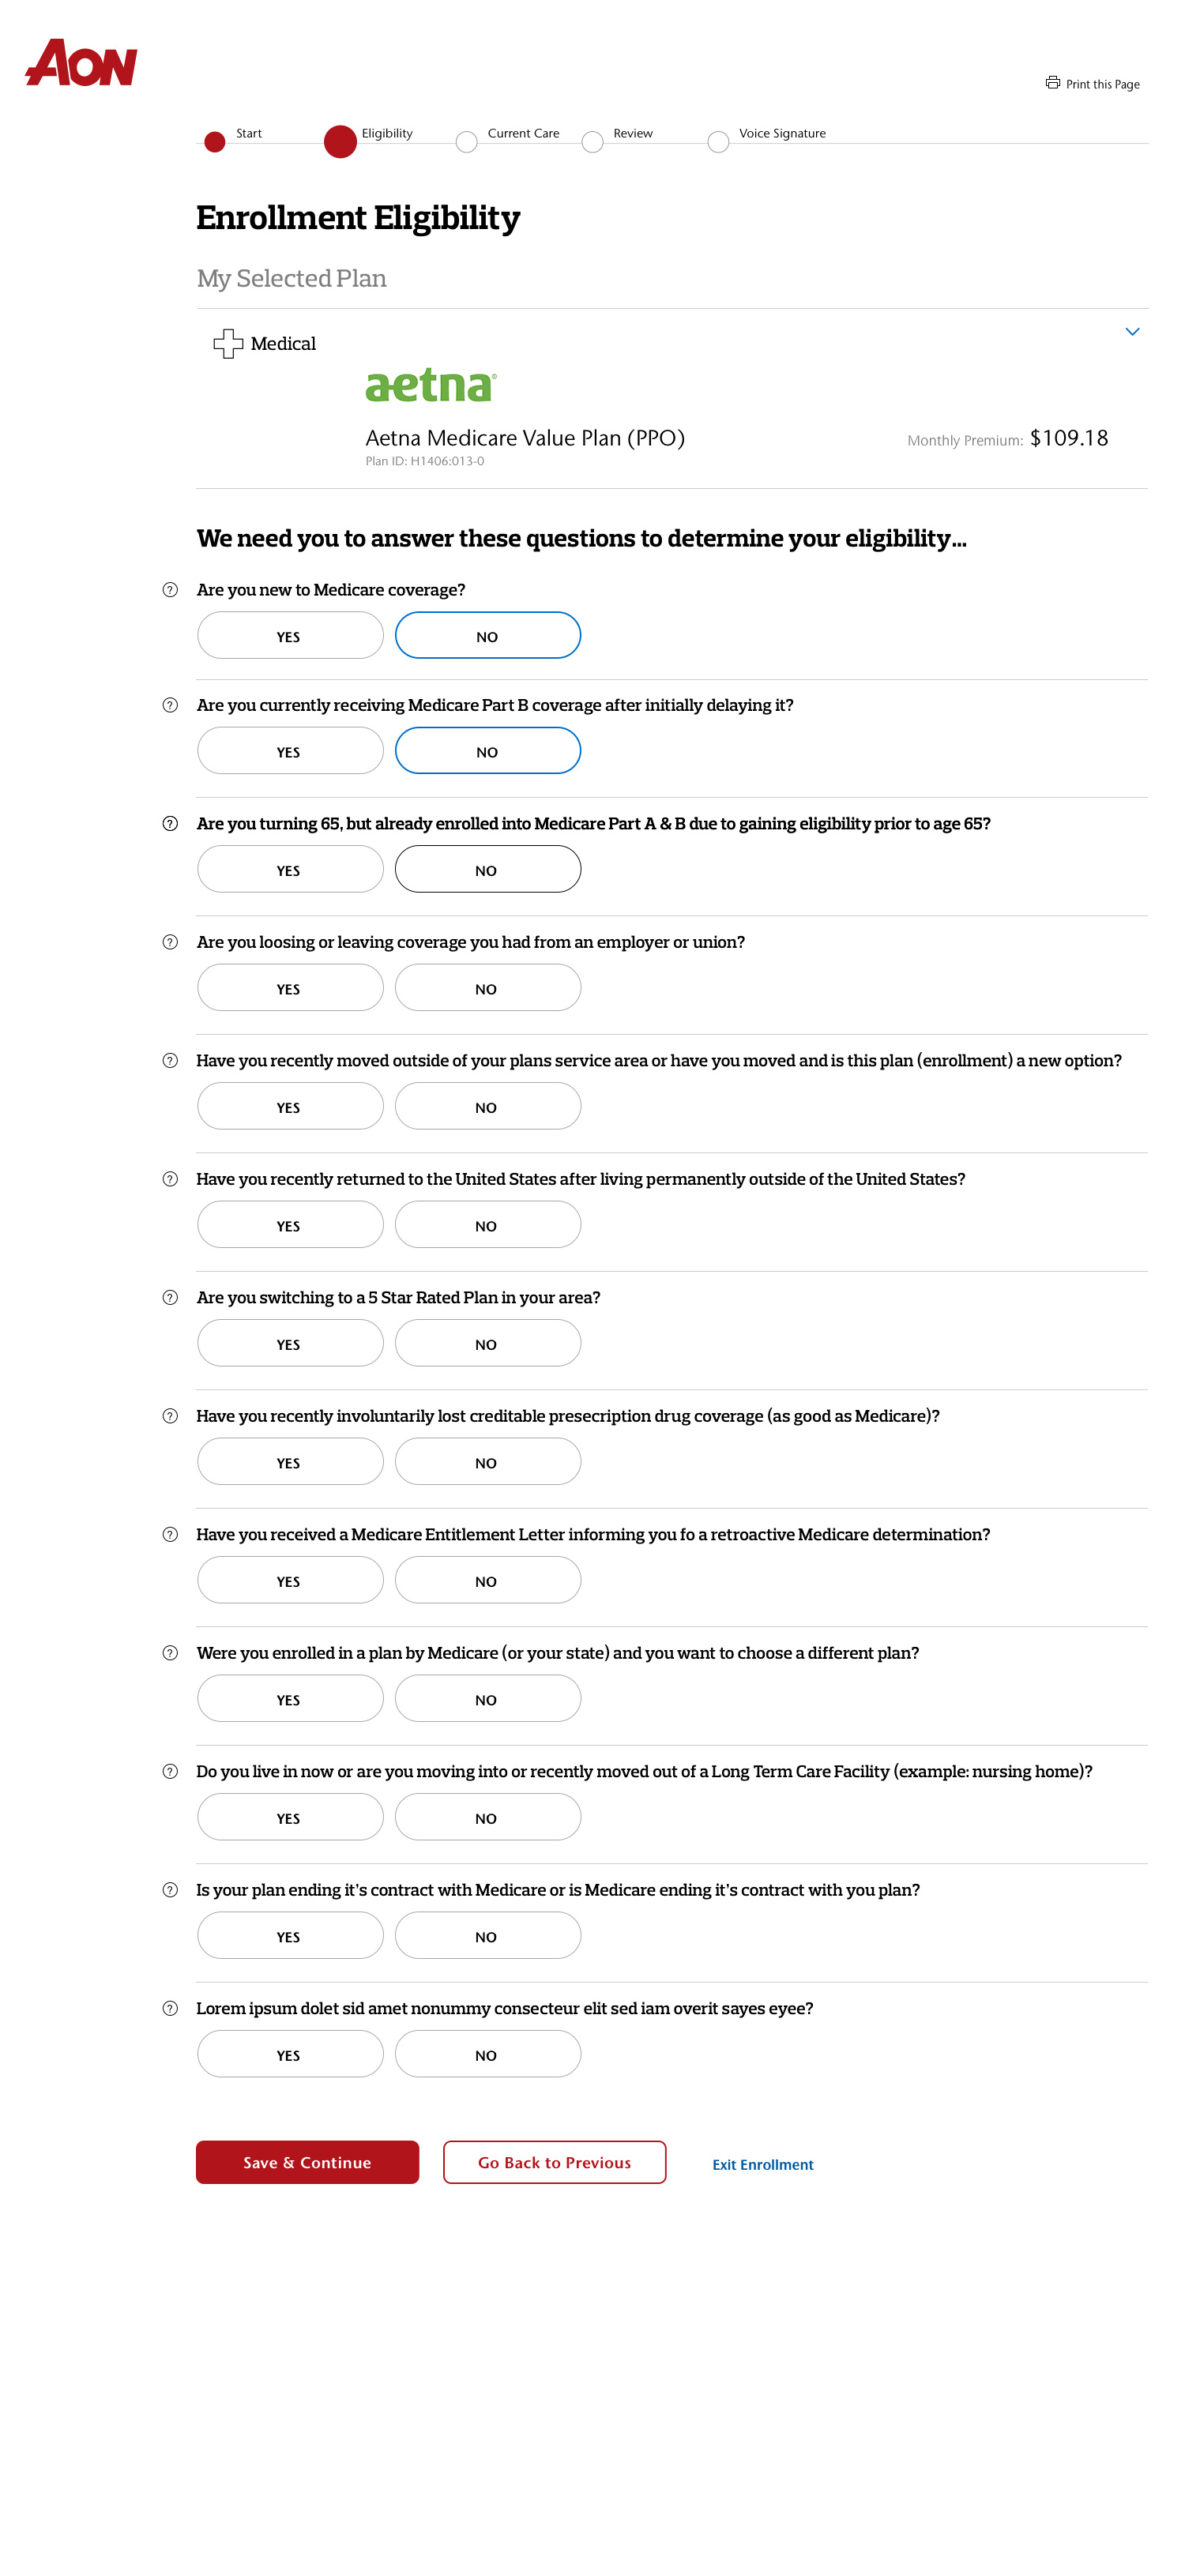This screenshot has width=1185, height=2560.
Task: Choose YES for switching to 5 Star Rated Plan
Action: tap(290, 1343)
